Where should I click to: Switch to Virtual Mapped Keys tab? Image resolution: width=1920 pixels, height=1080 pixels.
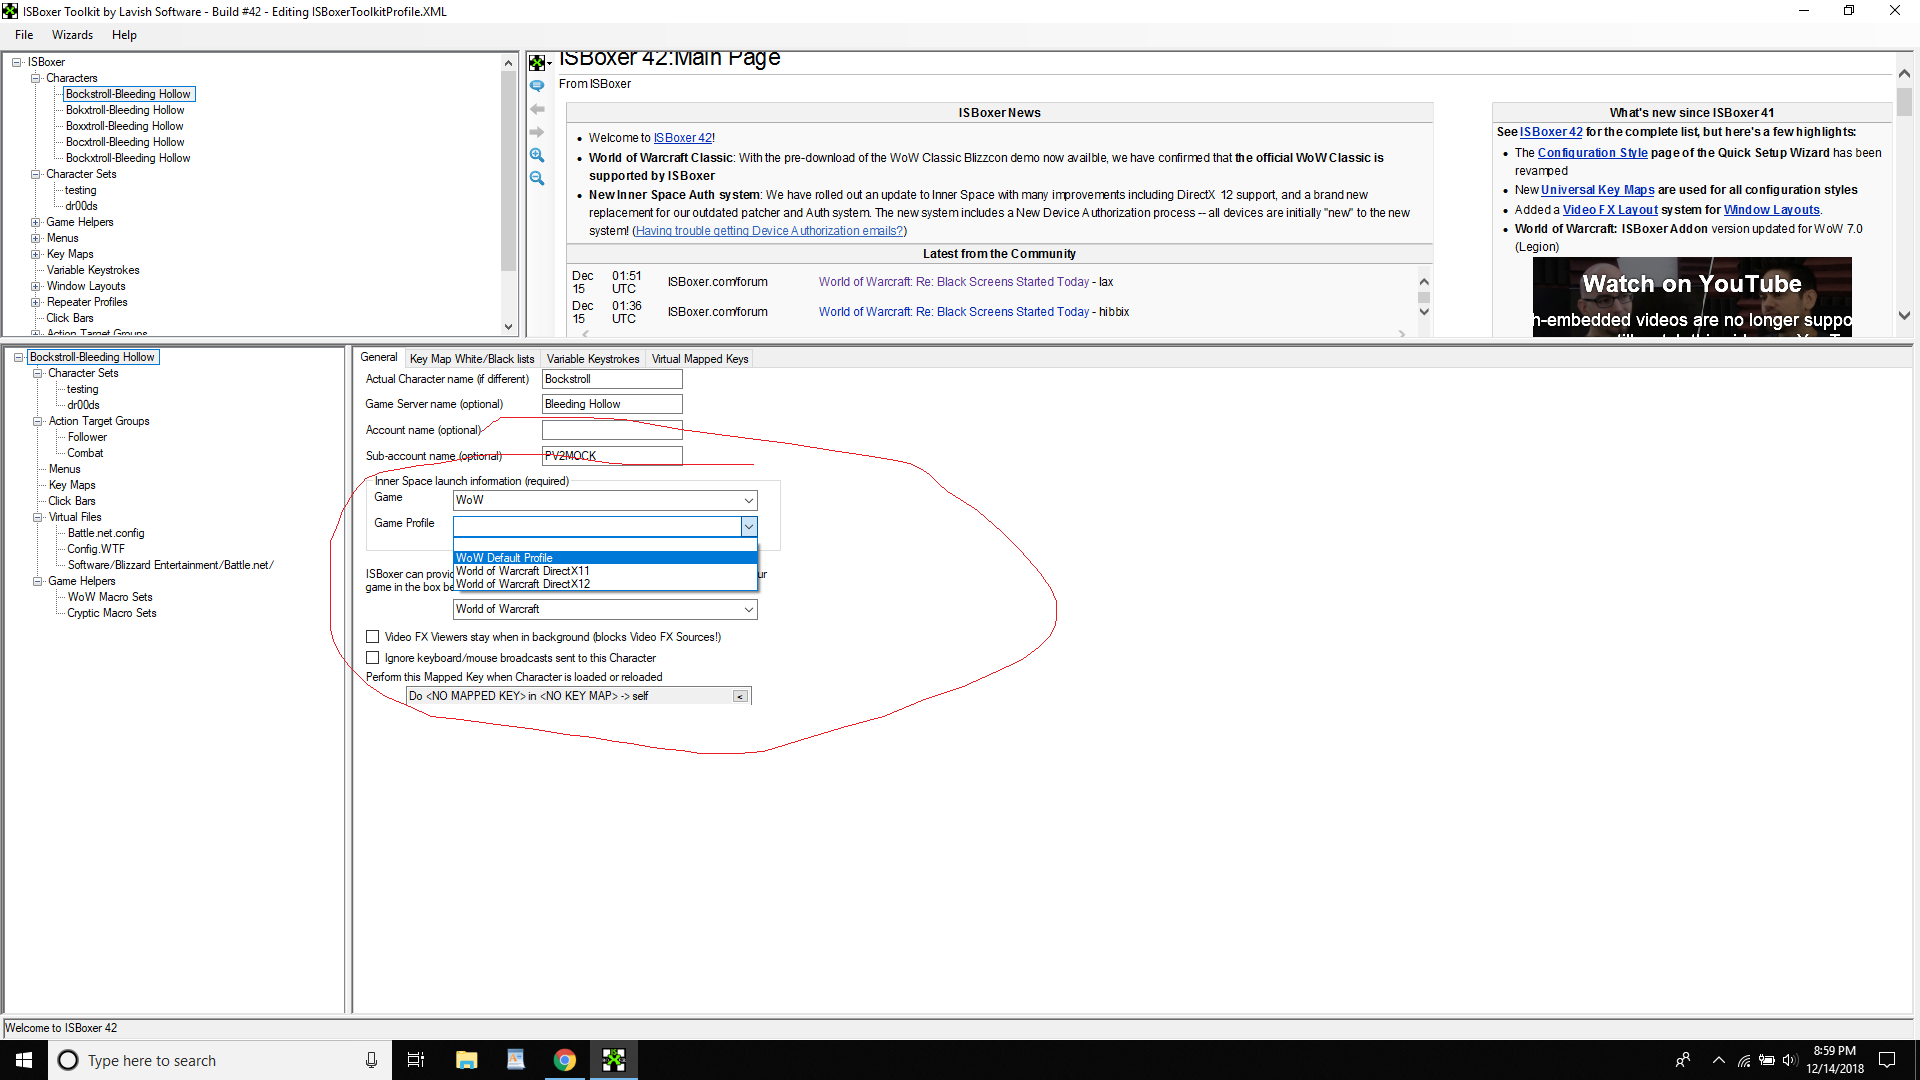tap(700, 359)
